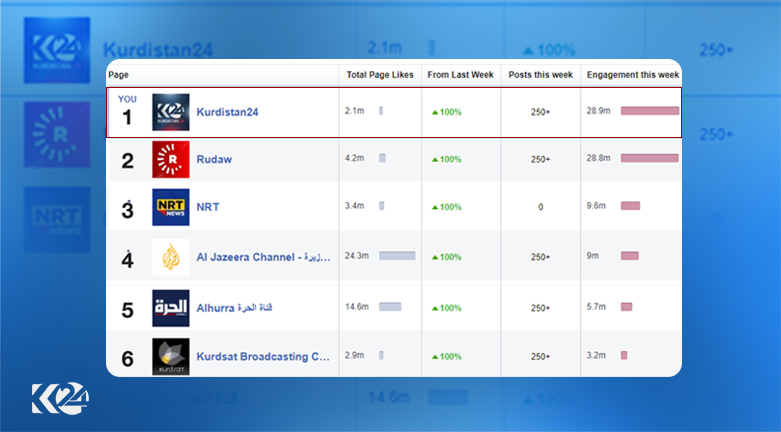Click the rank number 2 beside Rudaw
Screen dimensions: 781x432
(x=128, y=161)
